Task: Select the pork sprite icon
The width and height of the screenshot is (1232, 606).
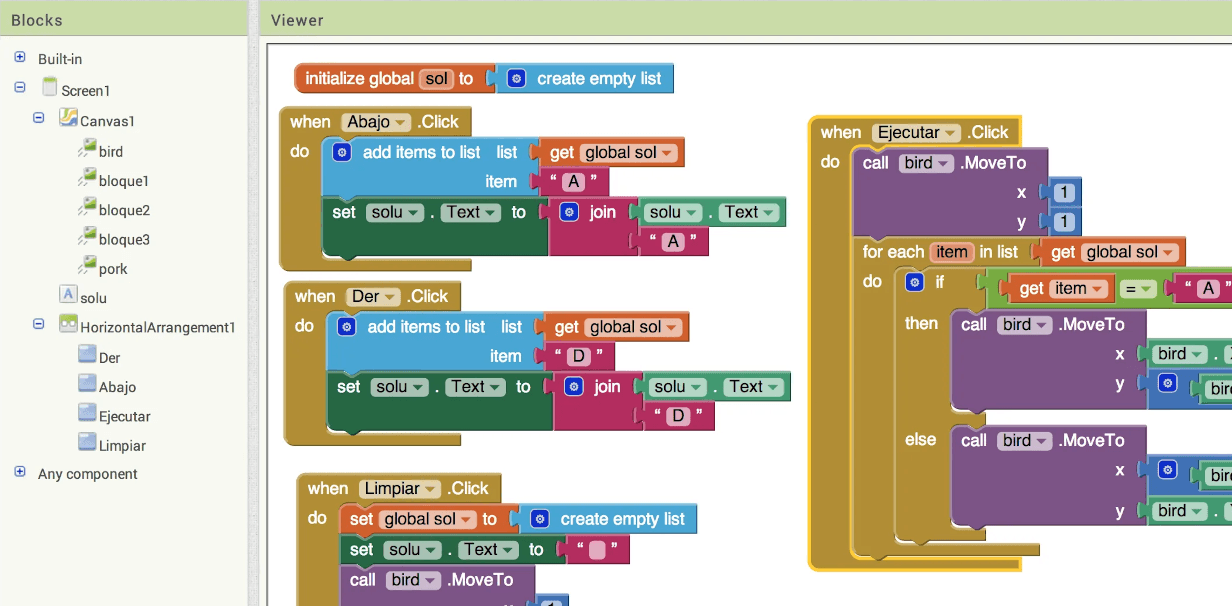Action: [x=87, y=267]
